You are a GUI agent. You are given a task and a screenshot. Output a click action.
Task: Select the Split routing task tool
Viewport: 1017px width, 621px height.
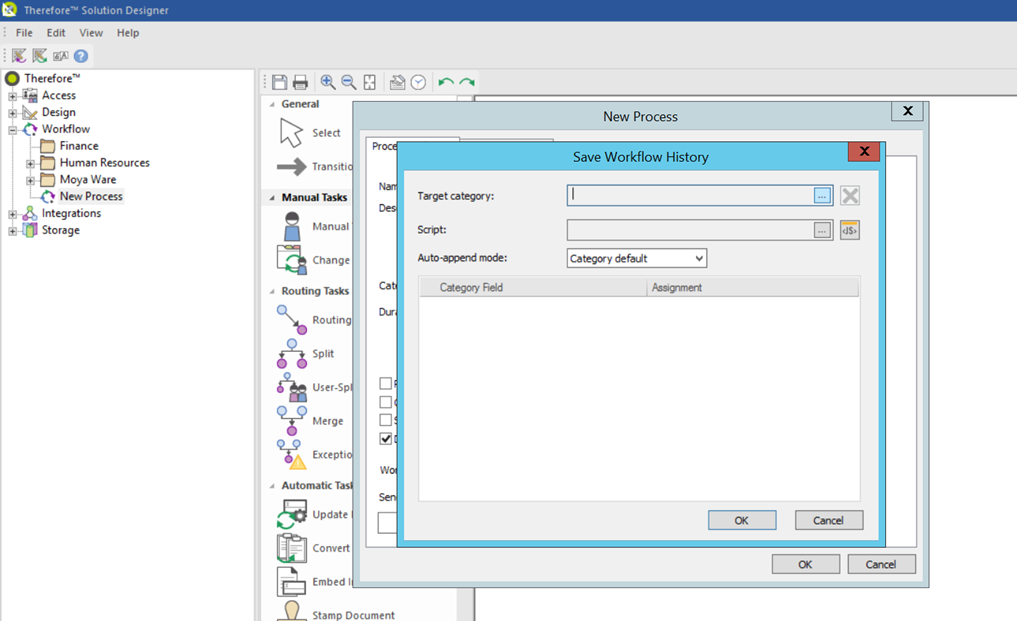coord(315,353)
